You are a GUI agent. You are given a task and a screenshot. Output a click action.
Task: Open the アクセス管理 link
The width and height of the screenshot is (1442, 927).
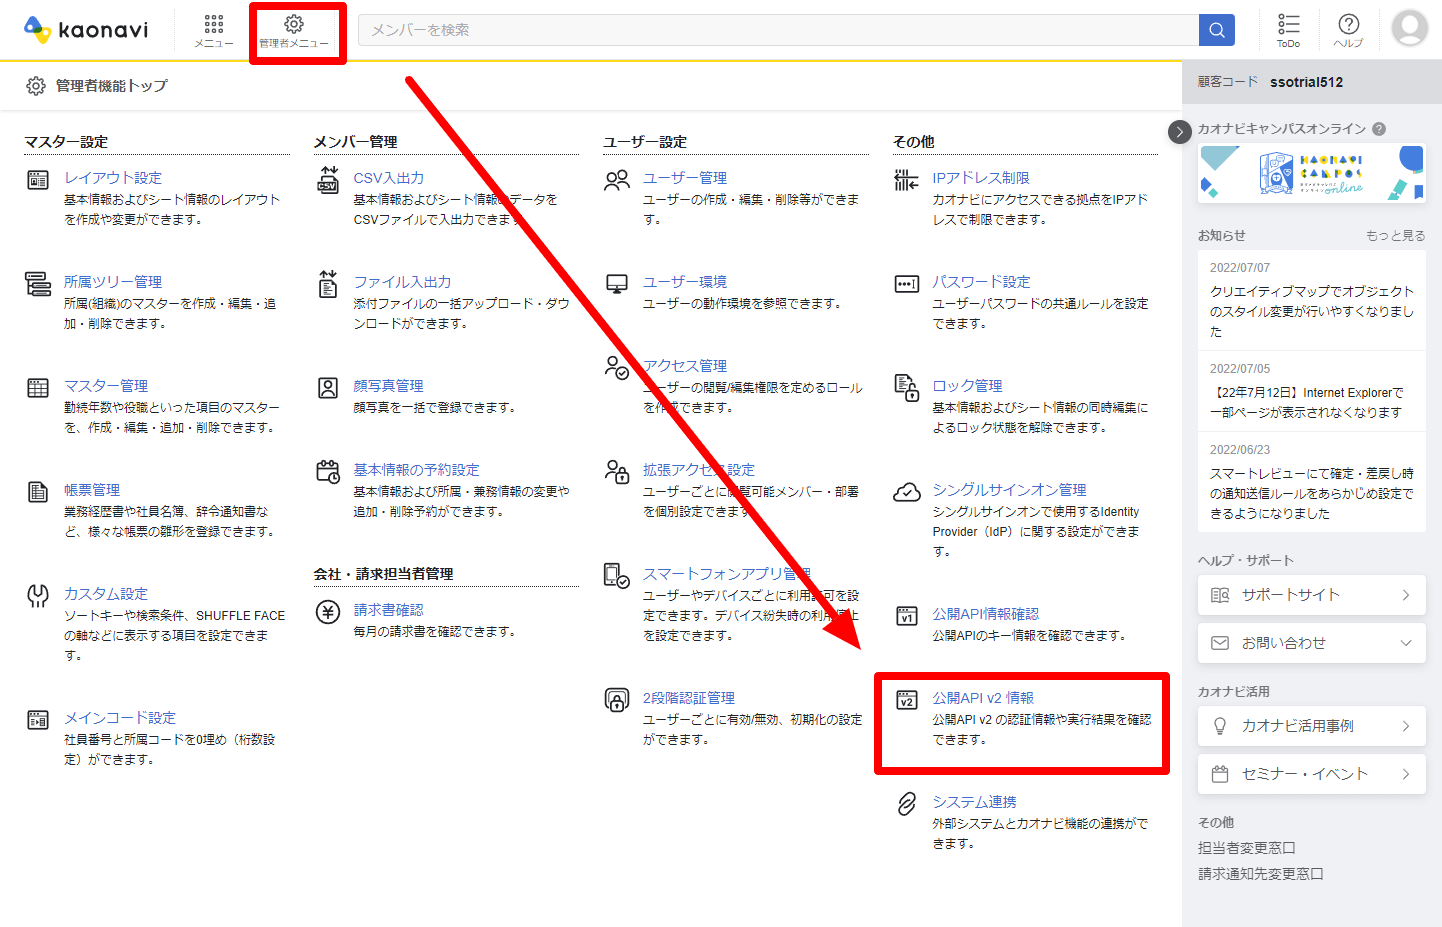click(x=685, y=366)
